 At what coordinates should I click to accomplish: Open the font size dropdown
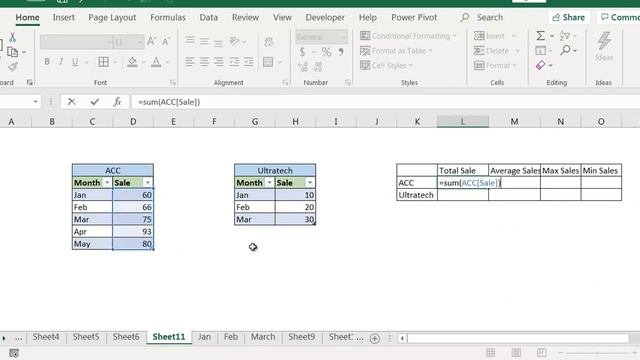[x=140, y=42]
